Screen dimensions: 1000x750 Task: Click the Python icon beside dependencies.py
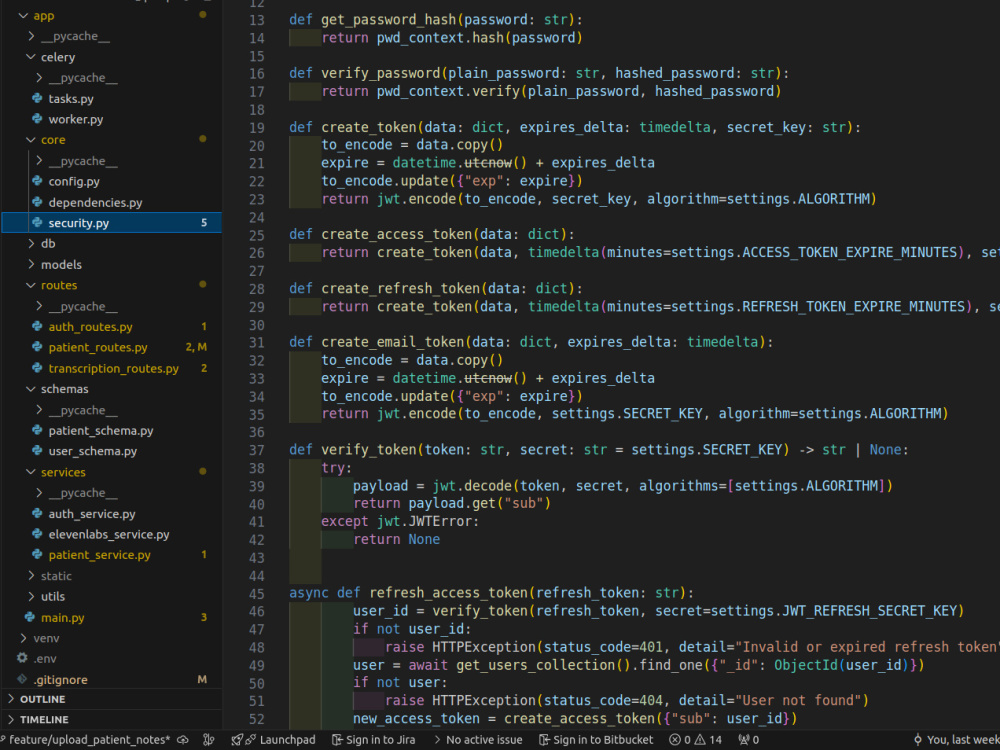click(38, 202)
